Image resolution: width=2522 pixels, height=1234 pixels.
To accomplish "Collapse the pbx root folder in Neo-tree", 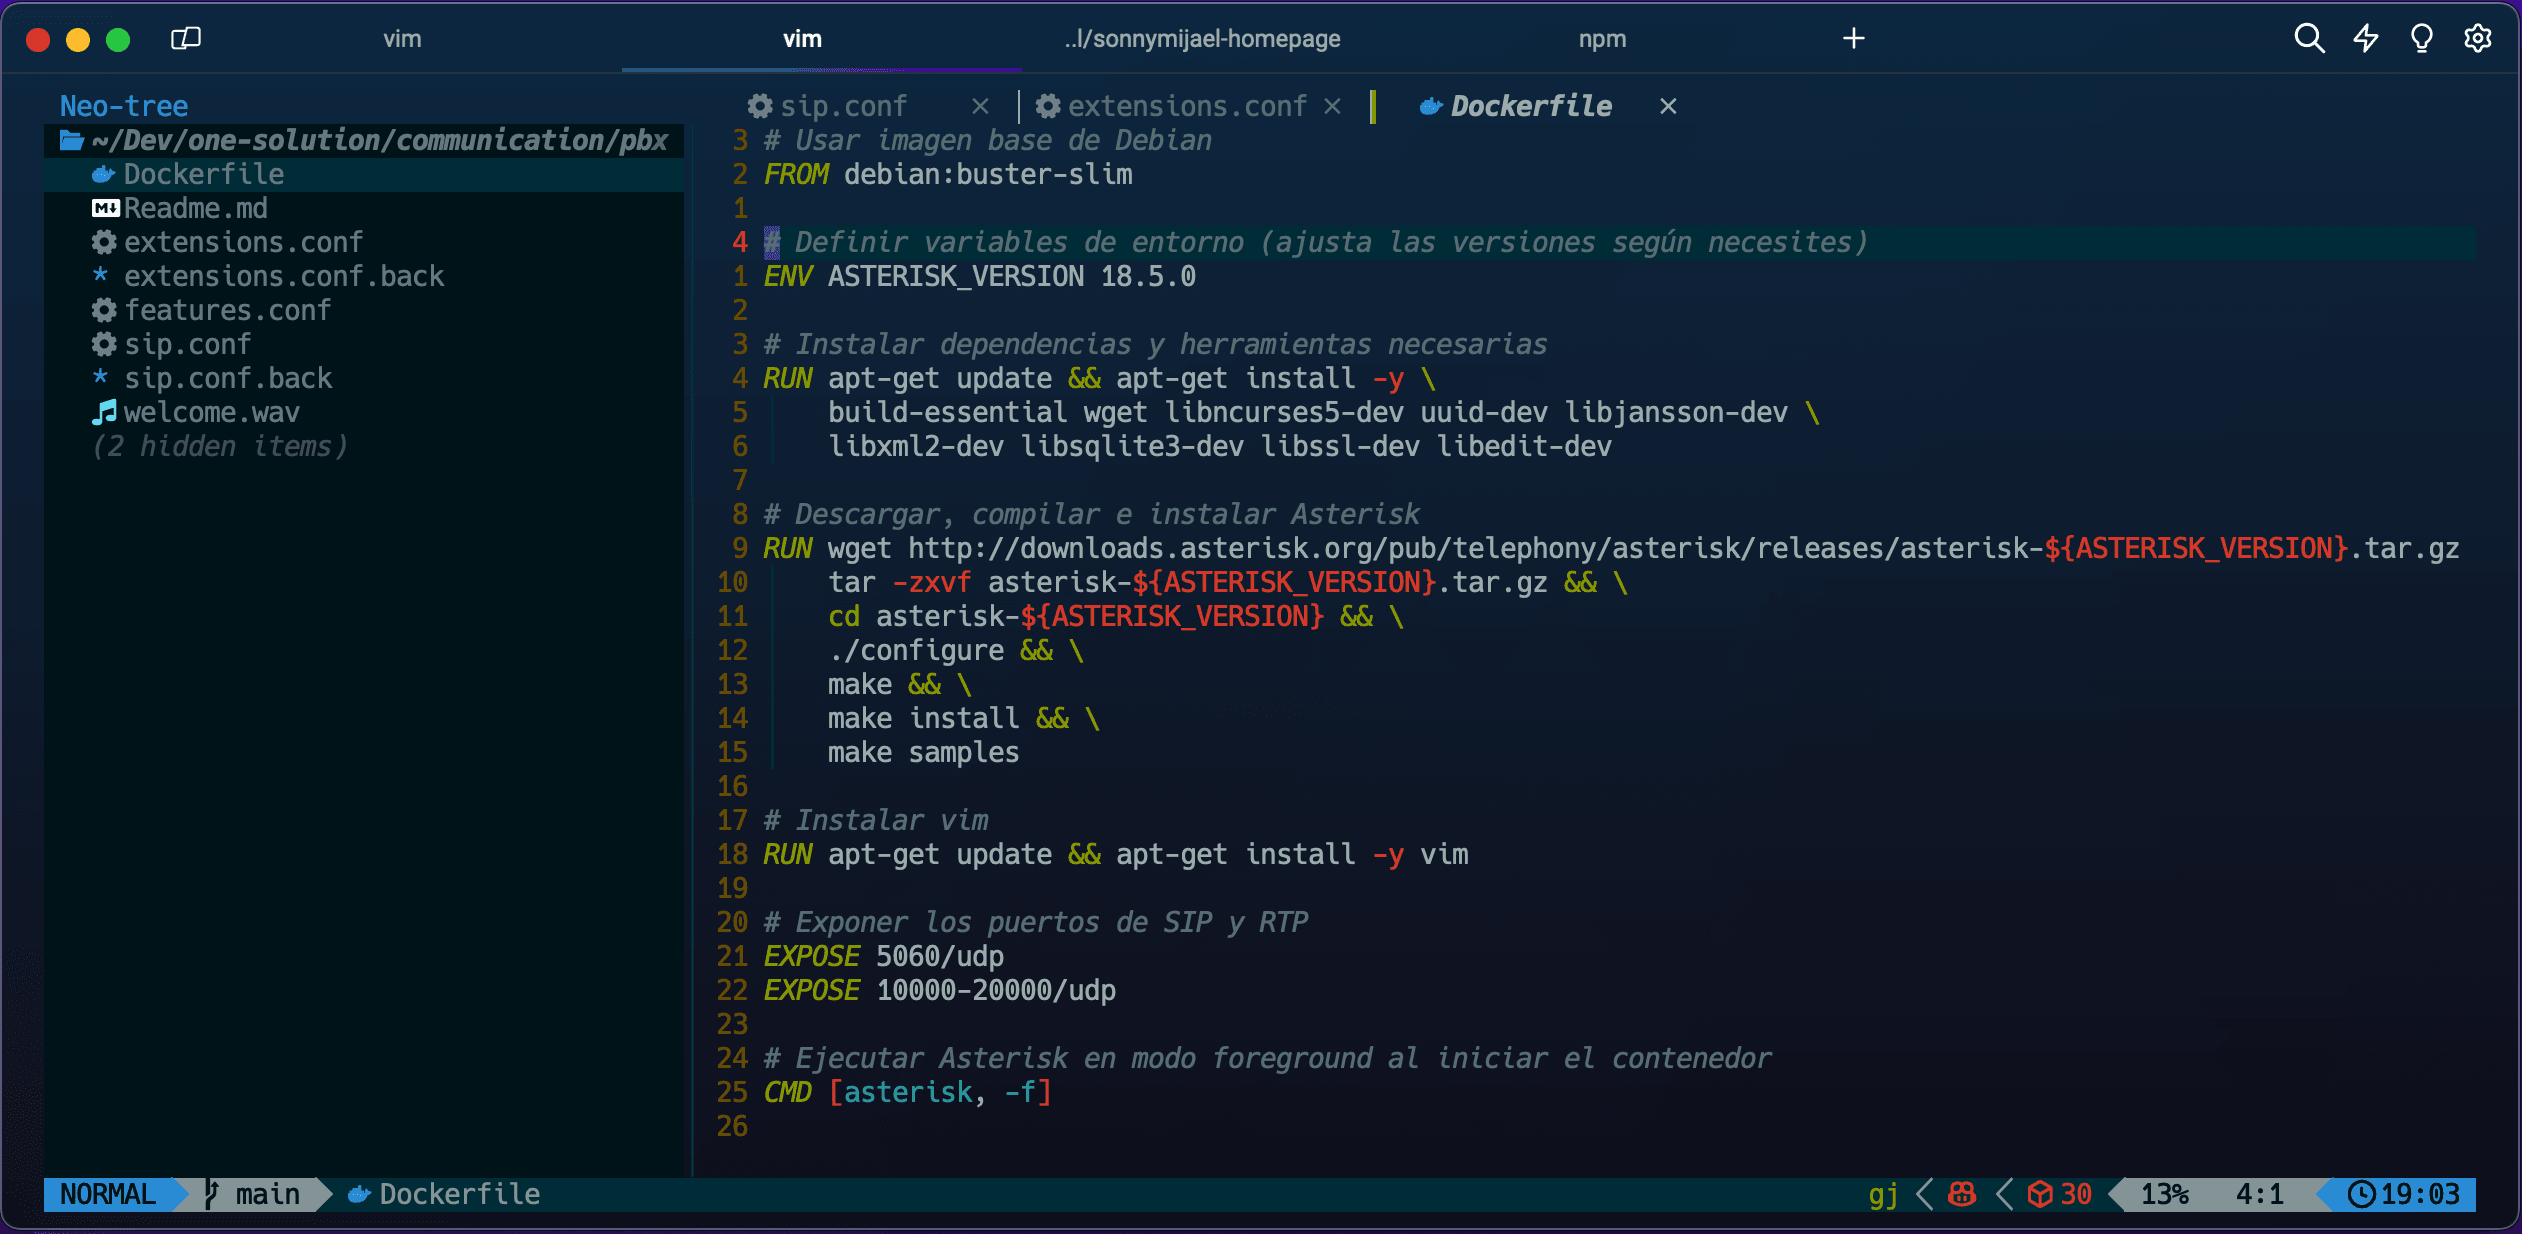I will 365,140.
